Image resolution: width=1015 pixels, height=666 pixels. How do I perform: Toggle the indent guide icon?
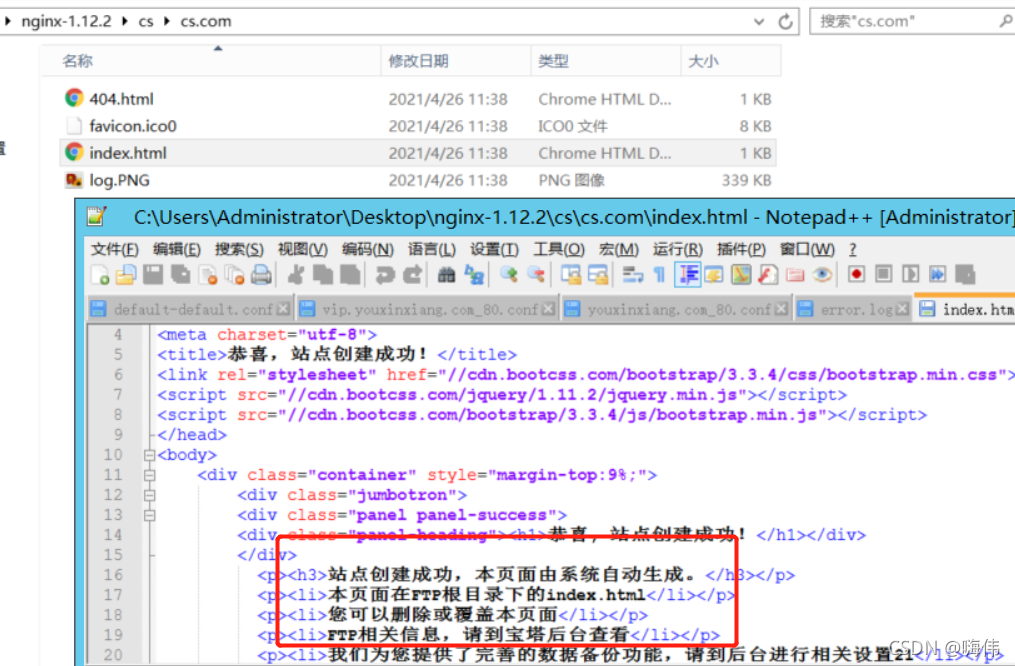[x=687, y=275]
